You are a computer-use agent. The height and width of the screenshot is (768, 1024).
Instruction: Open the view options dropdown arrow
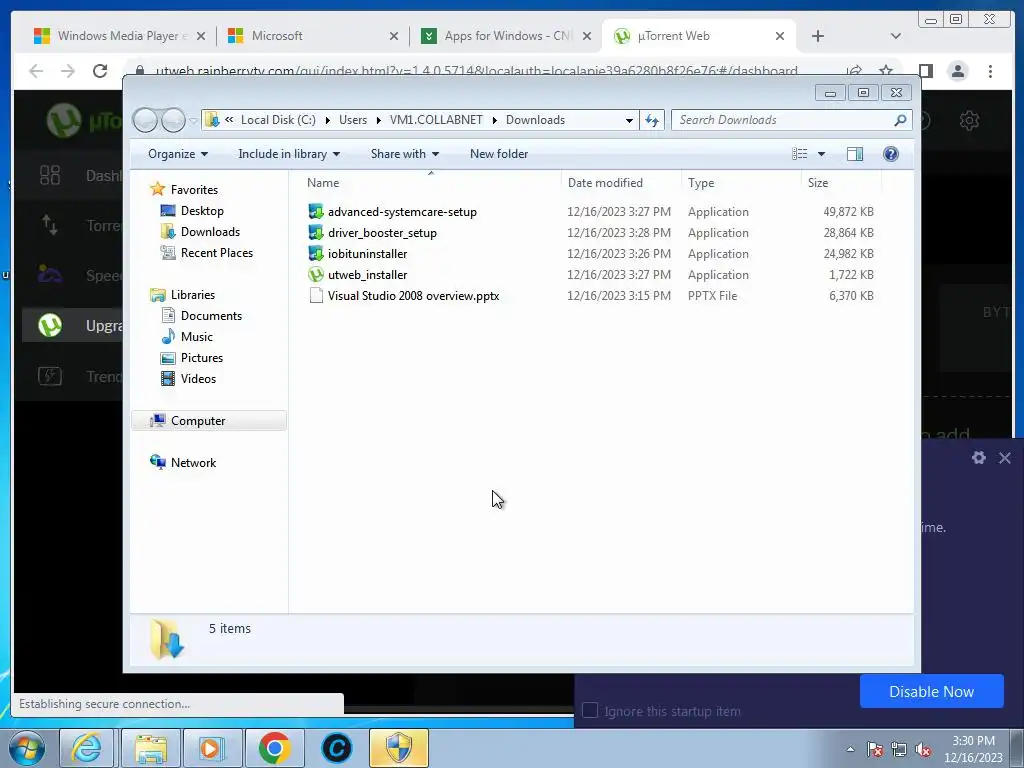pos(821,154)
